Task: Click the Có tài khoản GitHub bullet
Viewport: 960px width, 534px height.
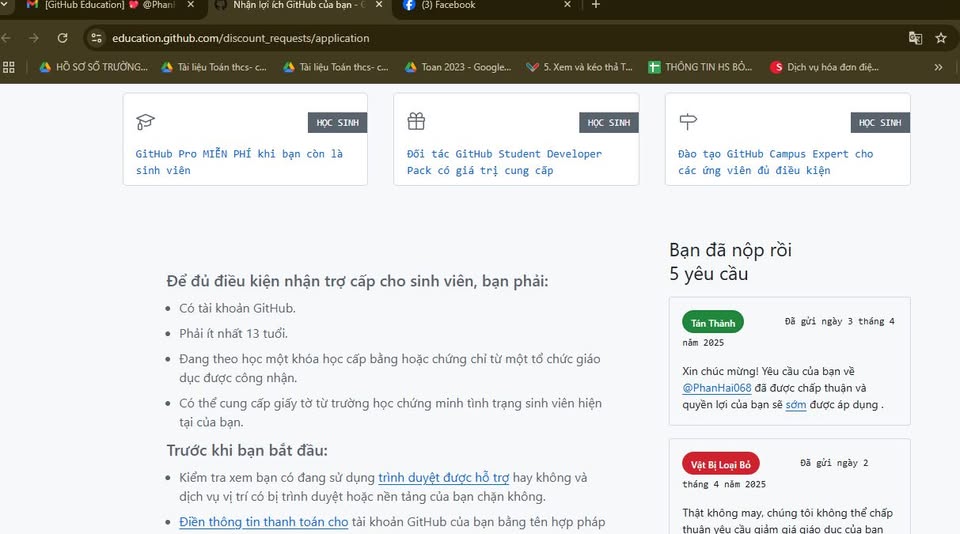Action: click(x=238, y=308)
